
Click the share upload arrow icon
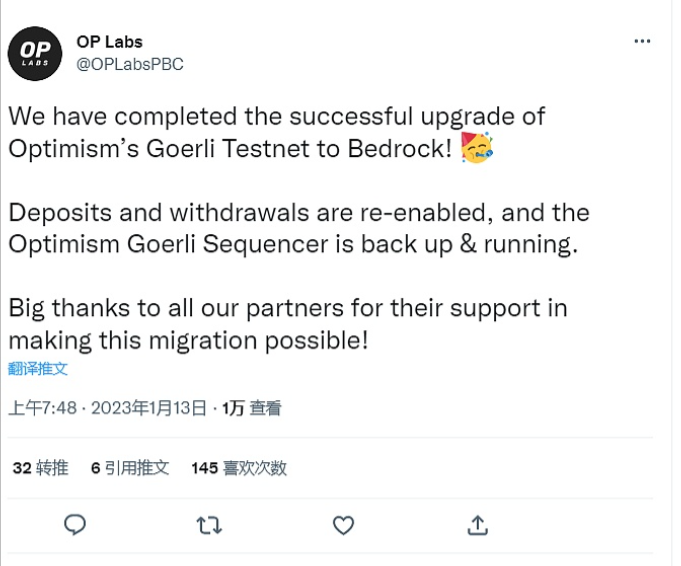point(478,525)
